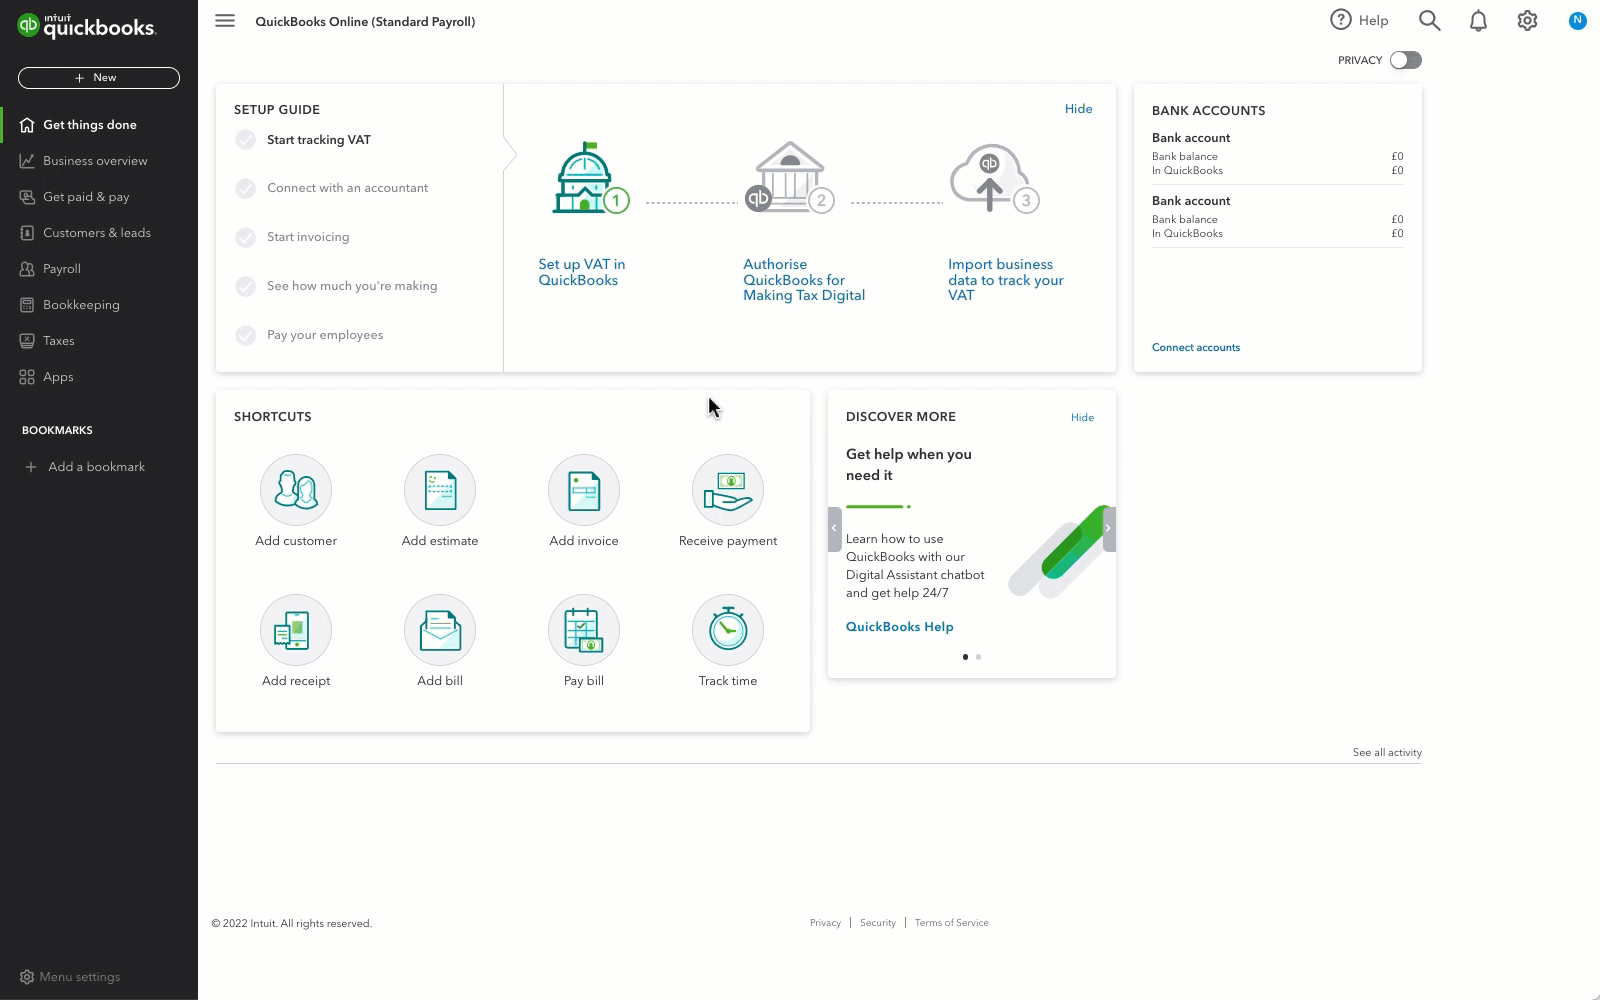Image resolution: width=1600 pixels, height=1000 pixels.
Task: Open the Add customer shortcut icon
Action: click(x=296, y=490)
